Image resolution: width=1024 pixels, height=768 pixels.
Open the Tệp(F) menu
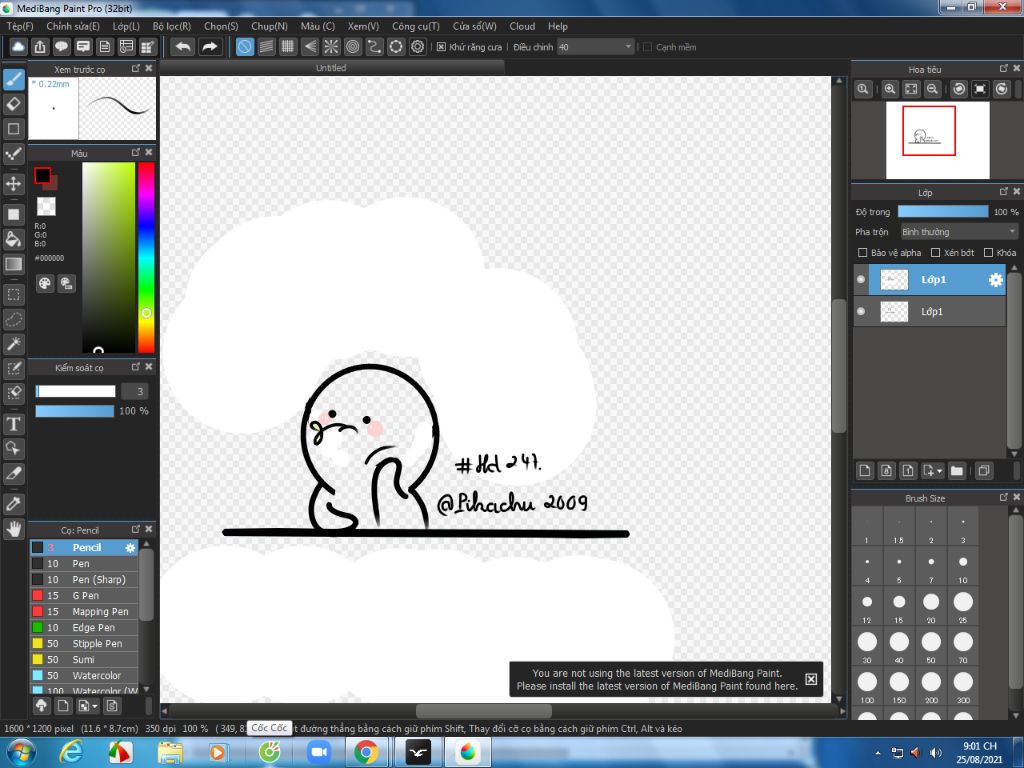click(20, 26)
